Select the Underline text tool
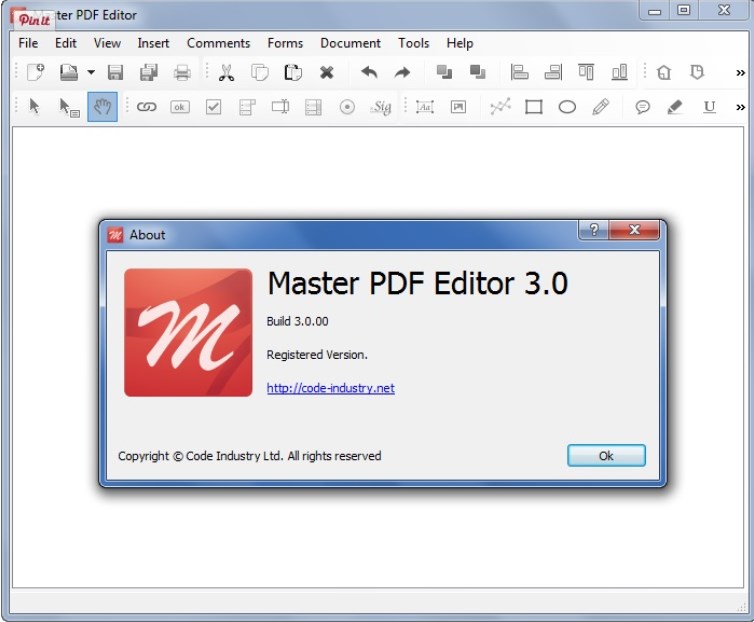 point(709,107)
